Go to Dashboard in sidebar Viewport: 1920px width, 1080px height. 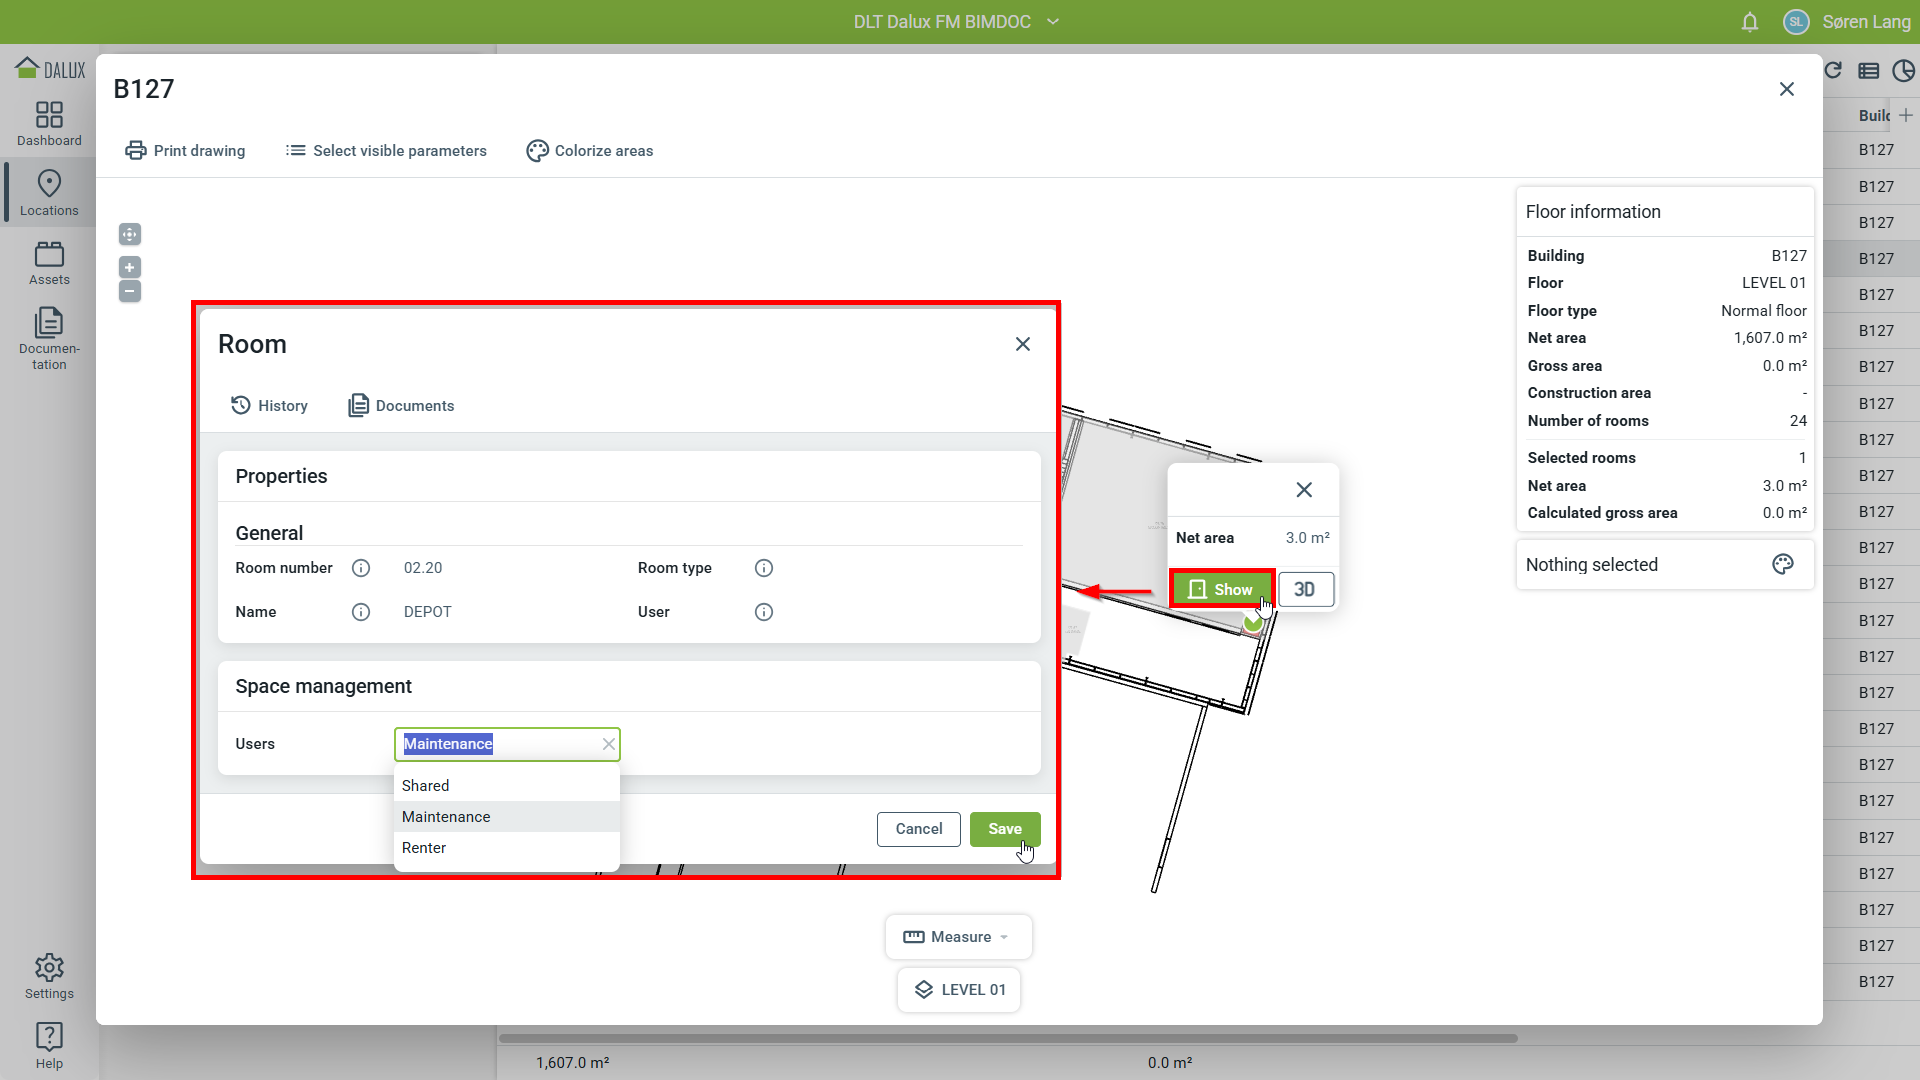49,124
